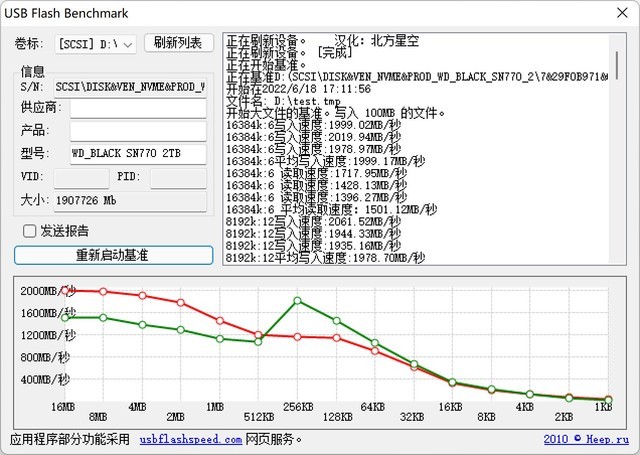
Task: Click log line 平均写入速度:1999.17MB/秒
Action: [x=325, y=162]
